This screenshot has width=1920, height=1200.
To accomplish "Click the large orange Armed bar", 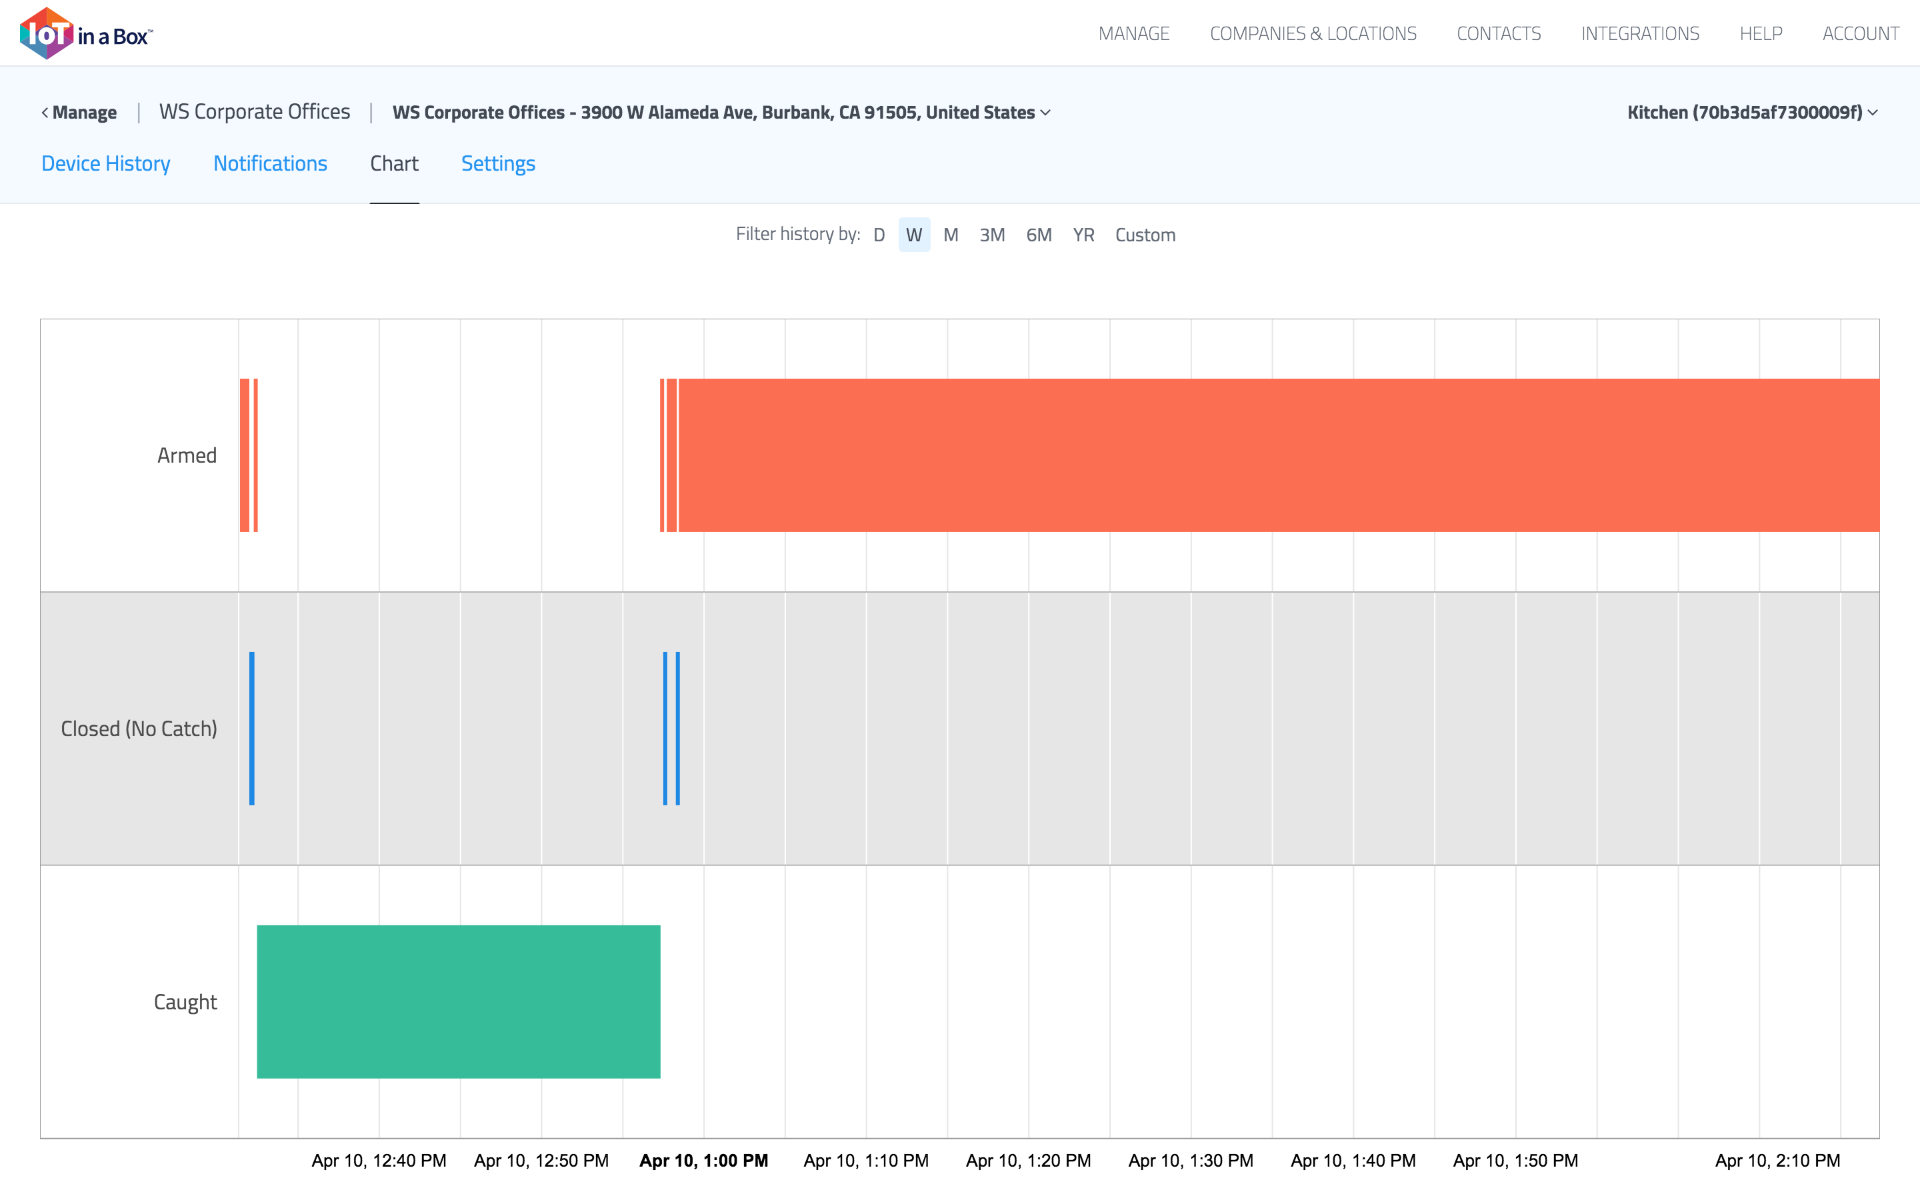I will click(1278, 455).
